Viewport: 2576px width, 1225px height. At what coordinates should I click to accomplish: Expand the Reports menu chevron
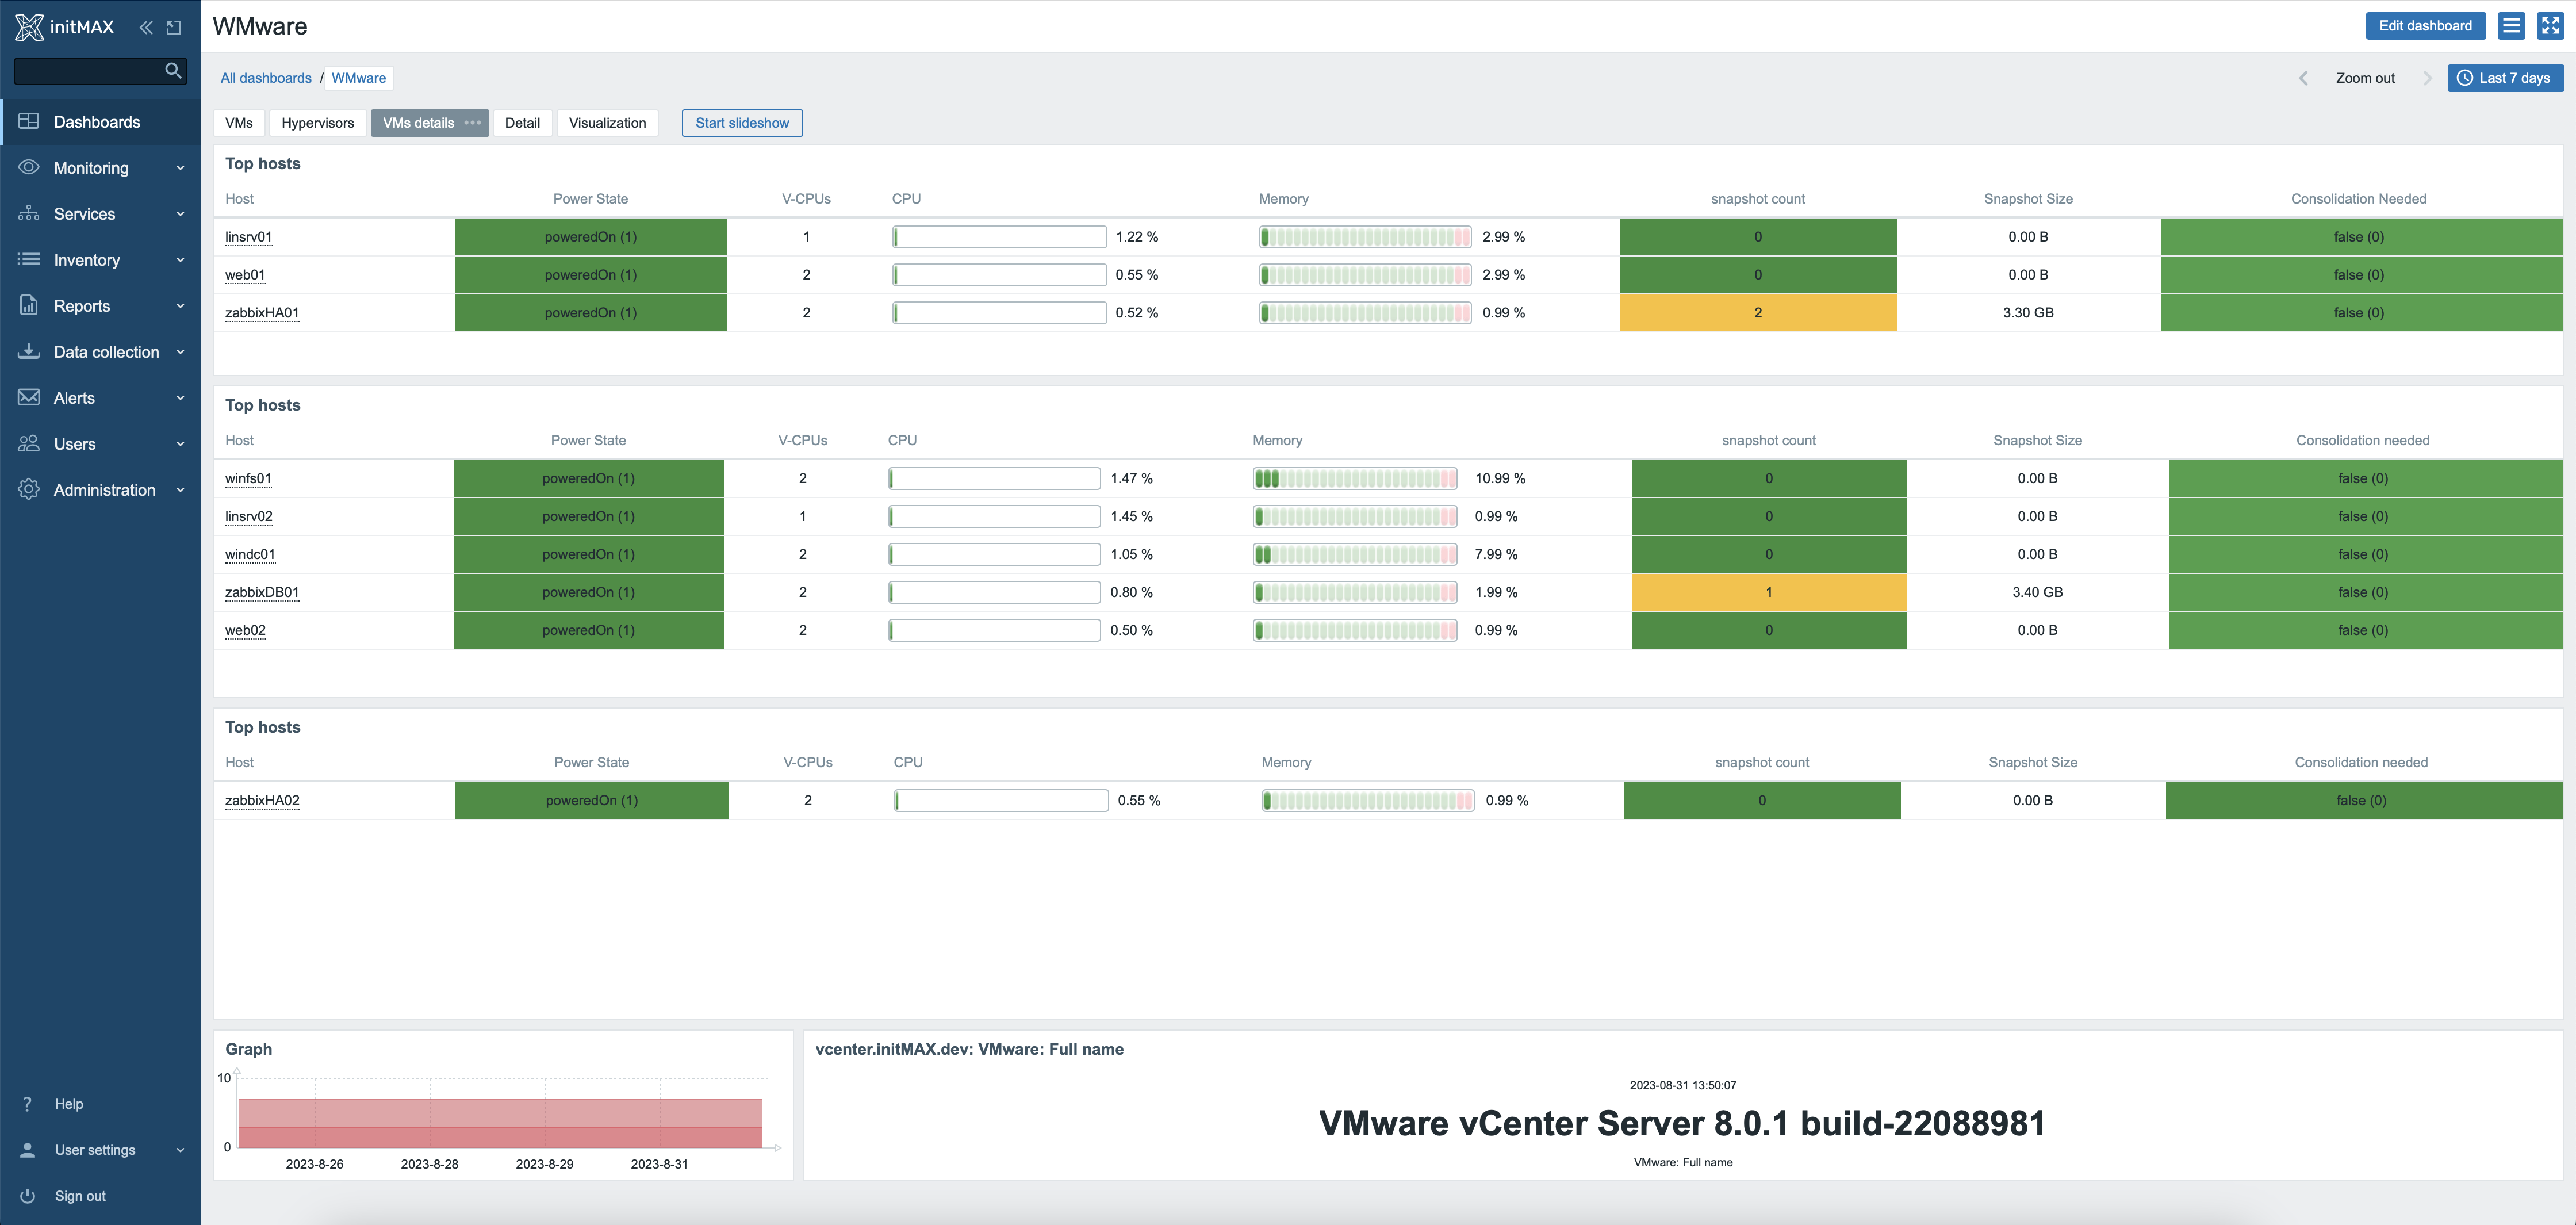pyautogui.click(x=181, y=306)
